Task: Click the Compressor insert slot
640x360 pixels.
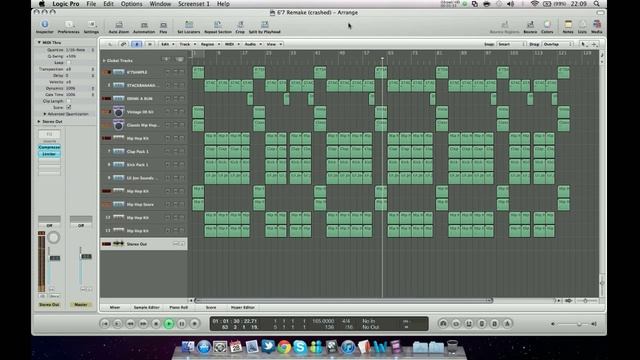Action: point(49,147)
